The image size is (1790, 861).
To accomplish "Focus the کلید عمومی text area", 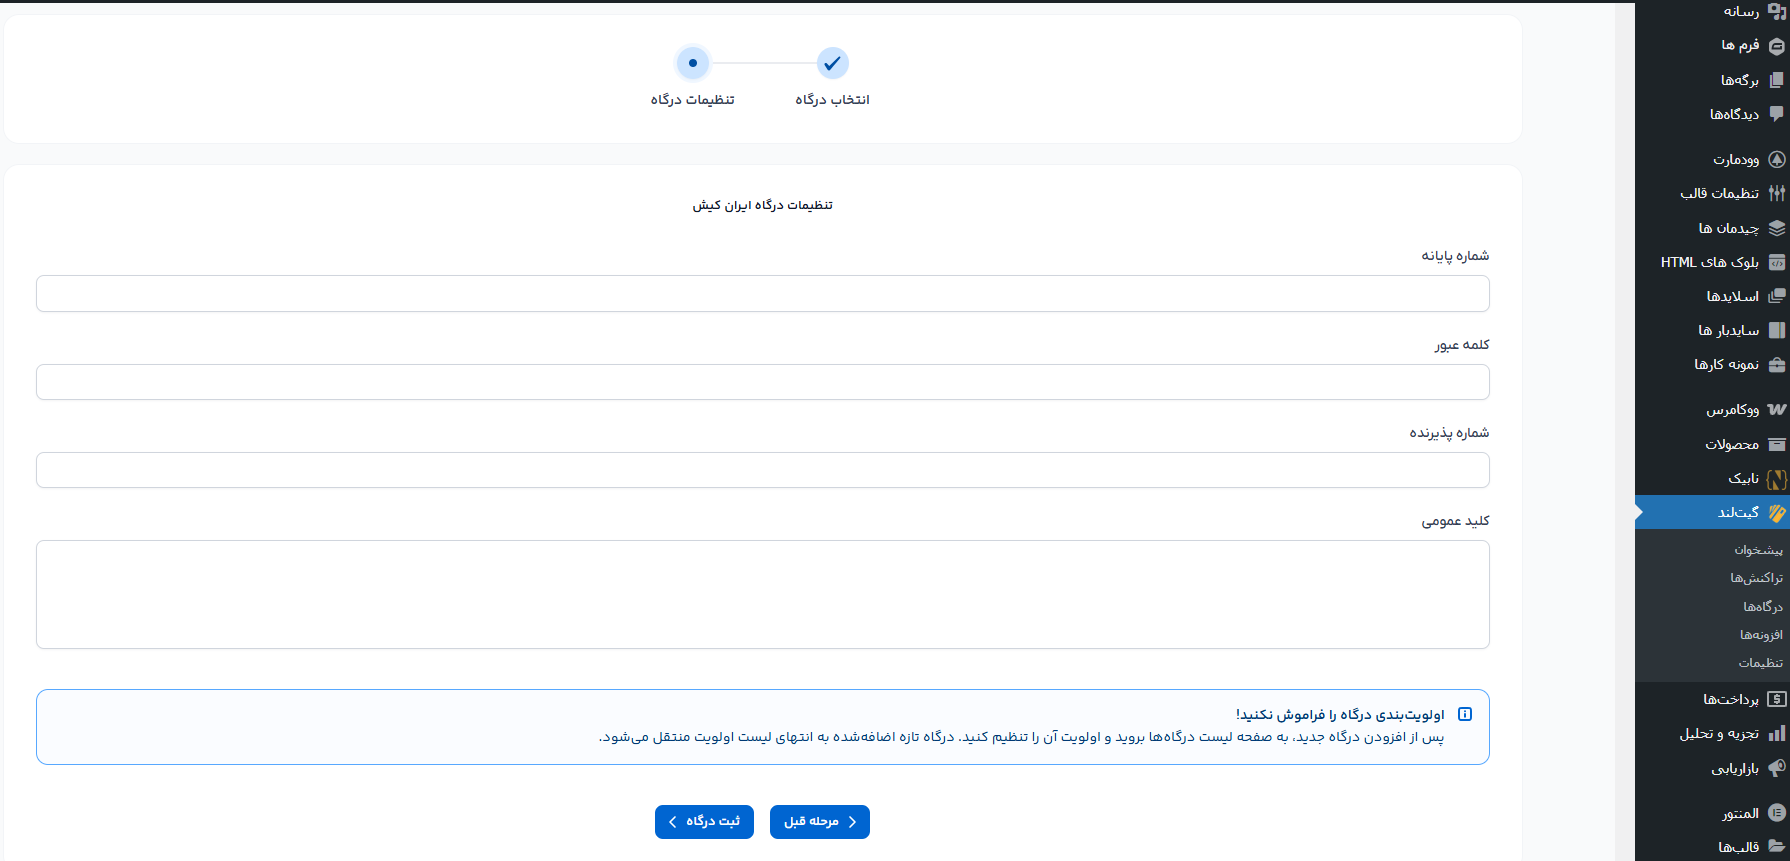I will click(763, 595).
